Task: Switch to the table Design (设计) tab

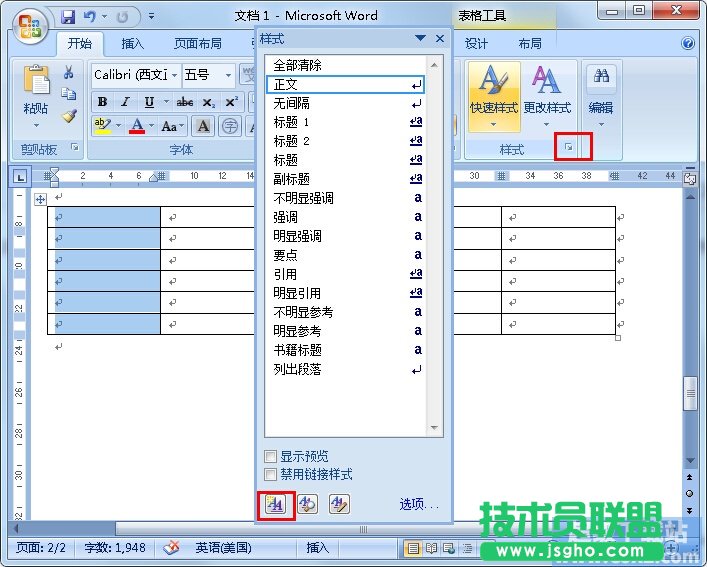Action: pyautogui.click(x=476, y=43)
